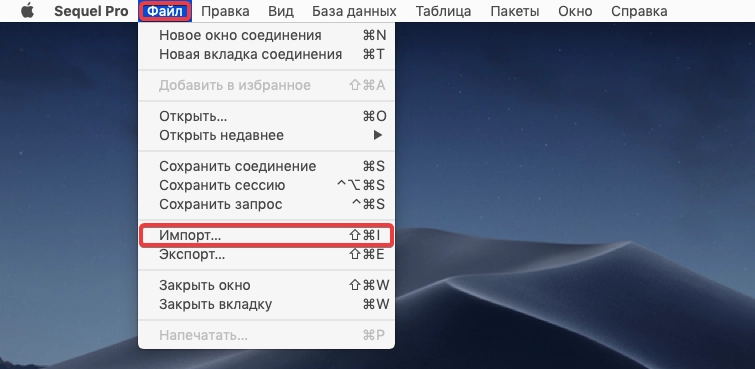Close the open Файл menu
The height and width of the screenshot is (369, 755).
coord(165,11)
